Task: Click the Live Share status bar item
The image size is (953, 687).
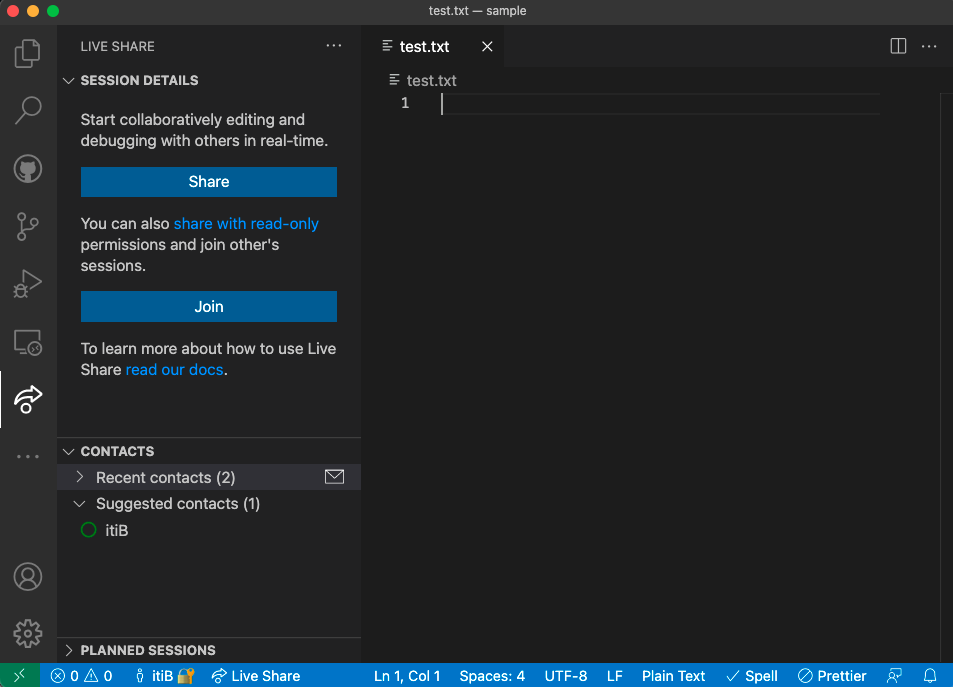Action: (256, 675)
